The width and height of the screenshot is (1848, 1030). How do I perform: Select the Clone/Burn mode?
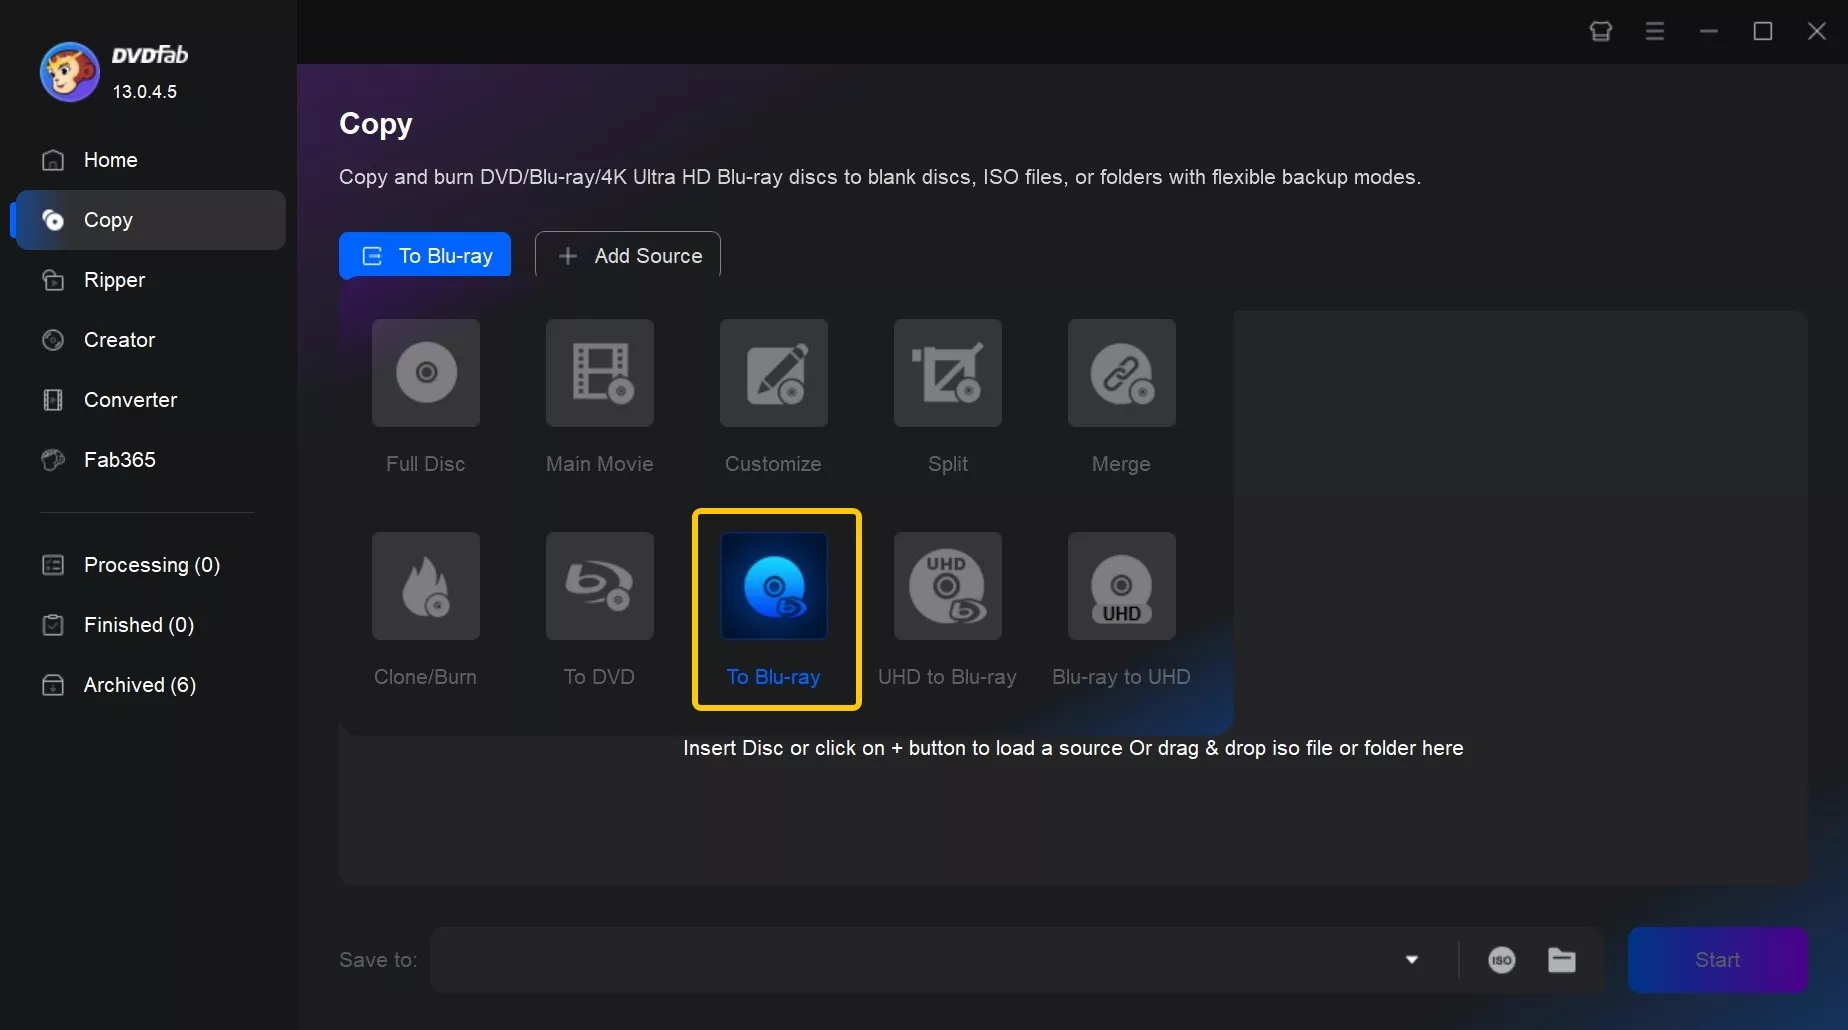(x=424, y=608)
